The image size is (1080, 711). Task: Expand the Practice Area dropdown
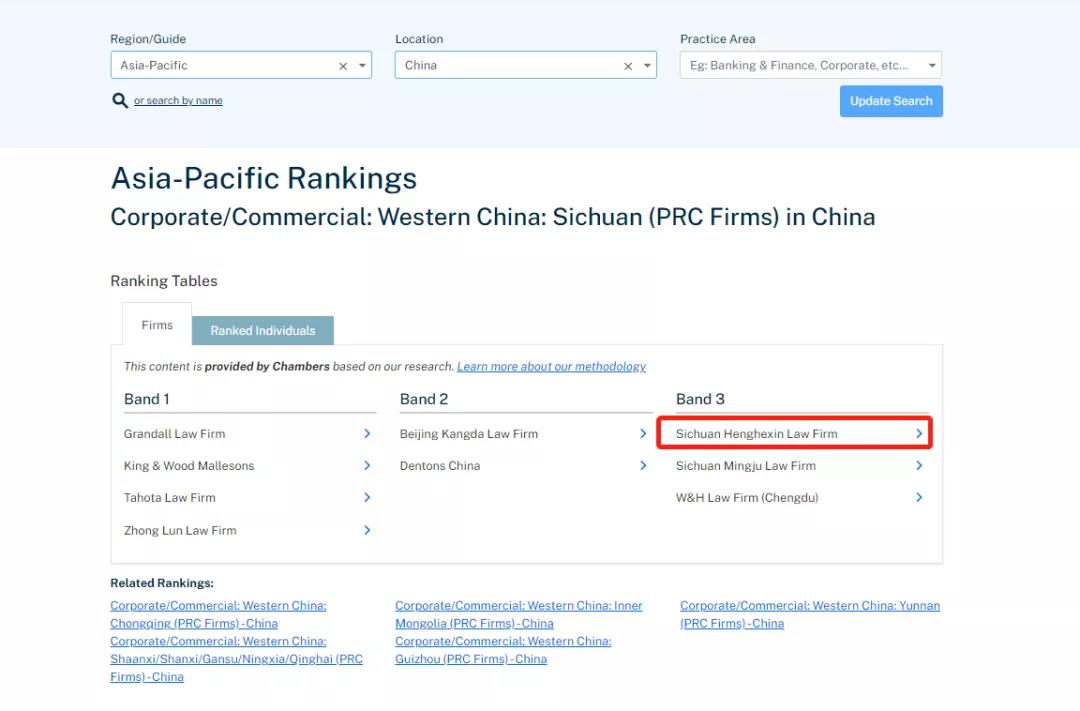(932, 66)
